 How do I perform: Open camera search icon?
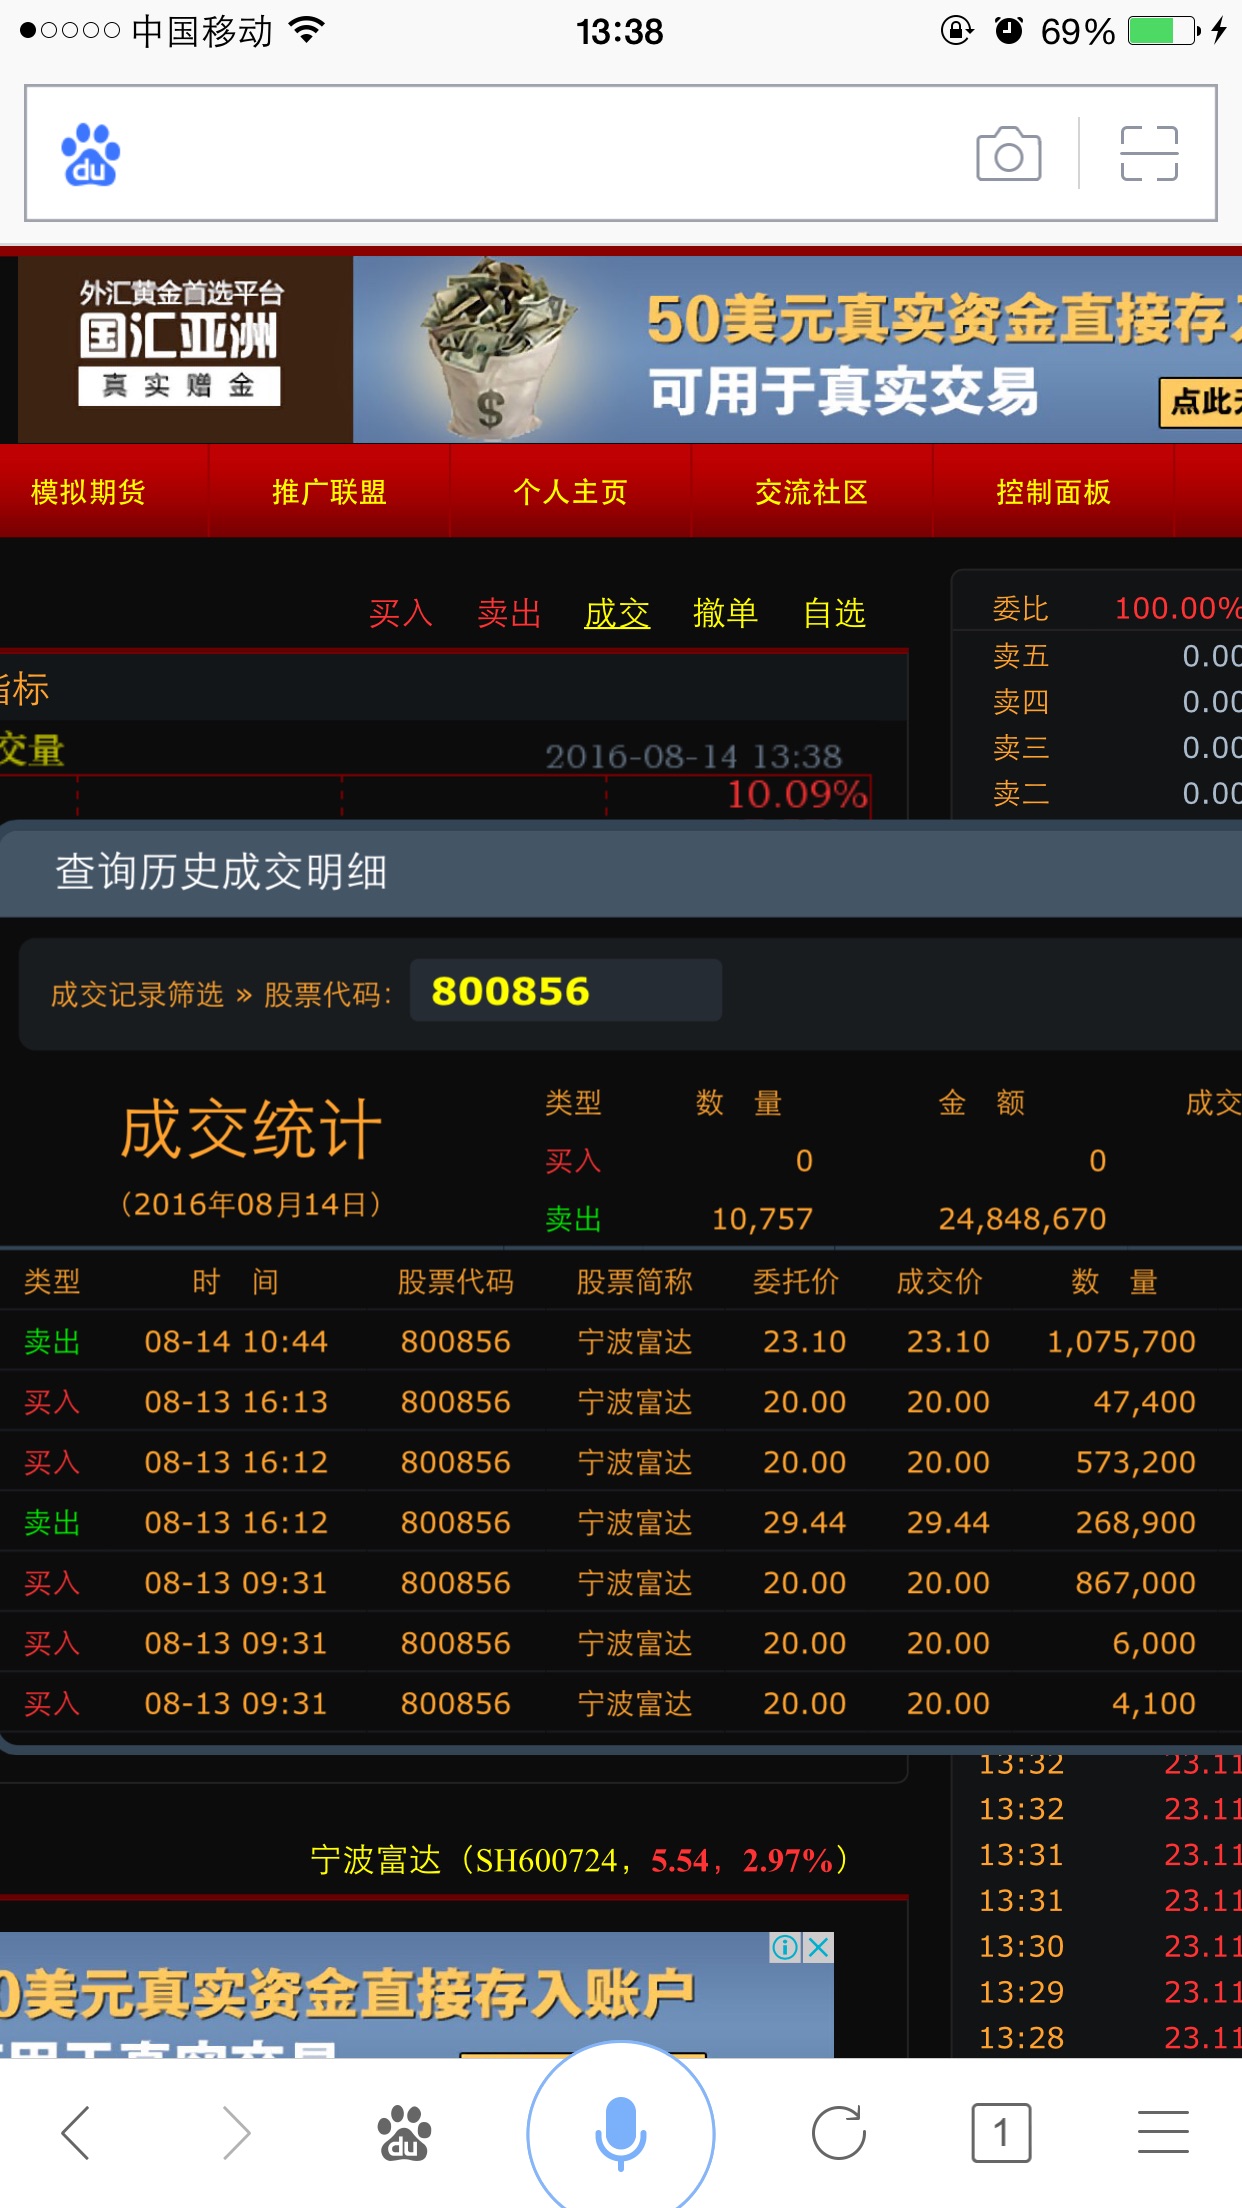1008,154
